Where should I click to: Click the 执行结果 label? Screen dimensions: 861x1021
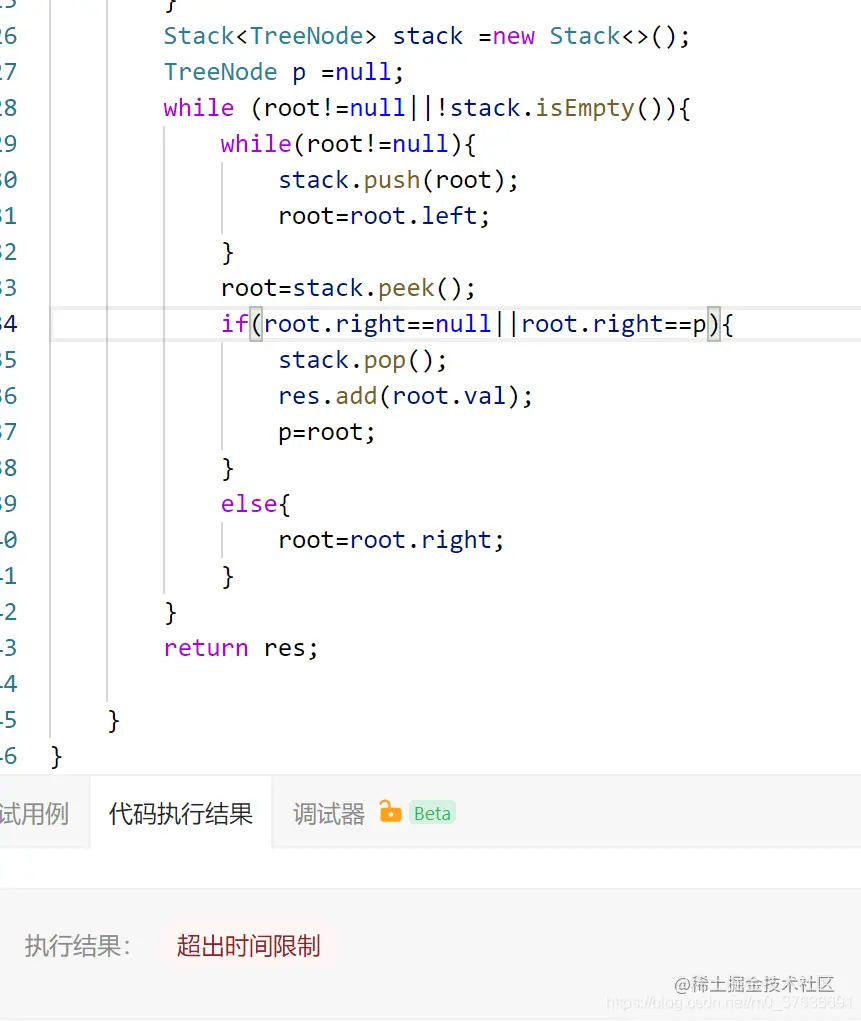78,945
